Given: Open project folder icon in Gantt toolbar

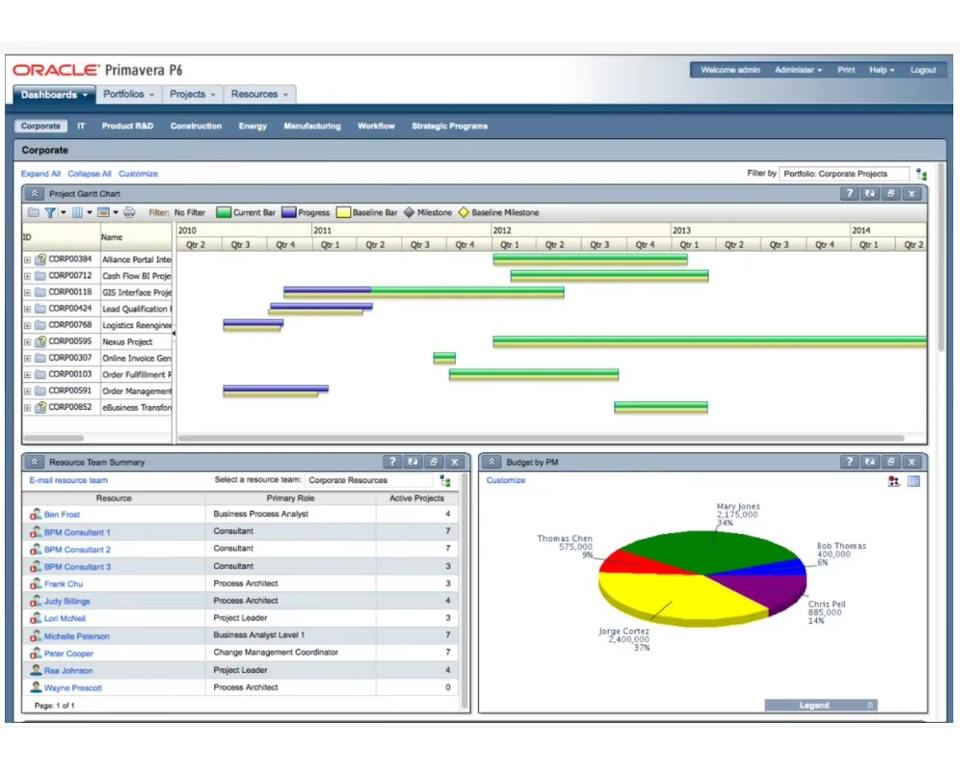Looking at the screenshot, I should tap(33, 213).
